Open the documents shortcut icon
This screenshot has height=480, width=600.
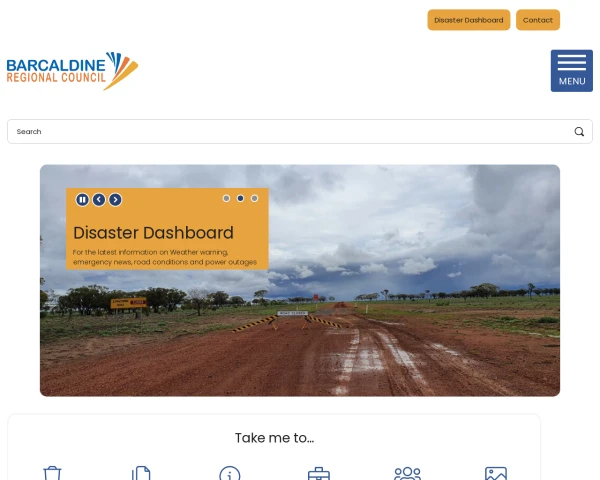coord(141,473)
